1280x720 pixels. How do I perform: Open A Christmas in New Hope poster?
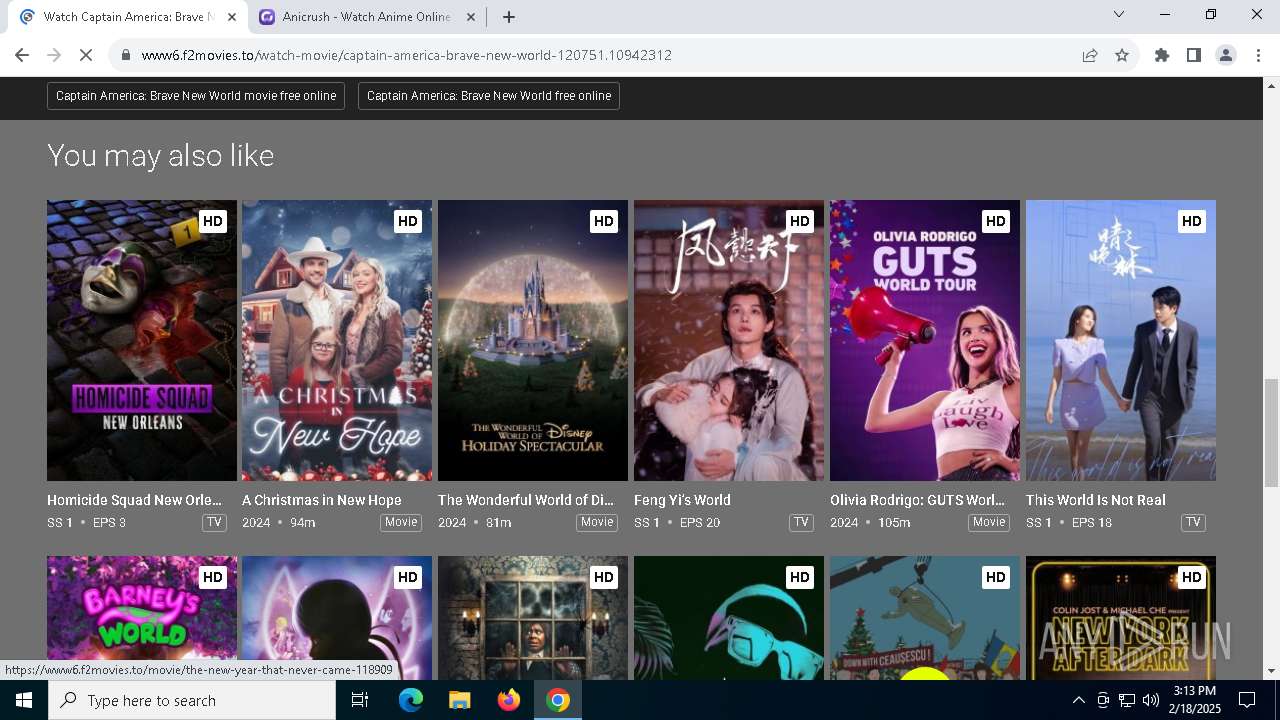click(337, 340)
